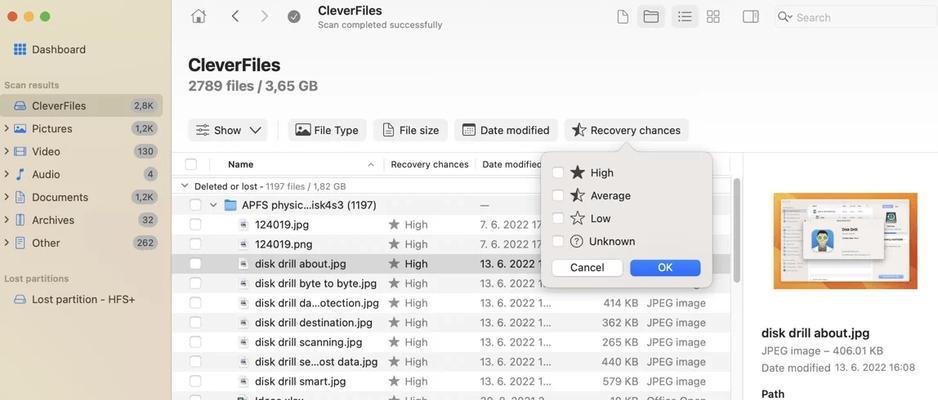Sort by Date modified column header

(x=511, y=164)
